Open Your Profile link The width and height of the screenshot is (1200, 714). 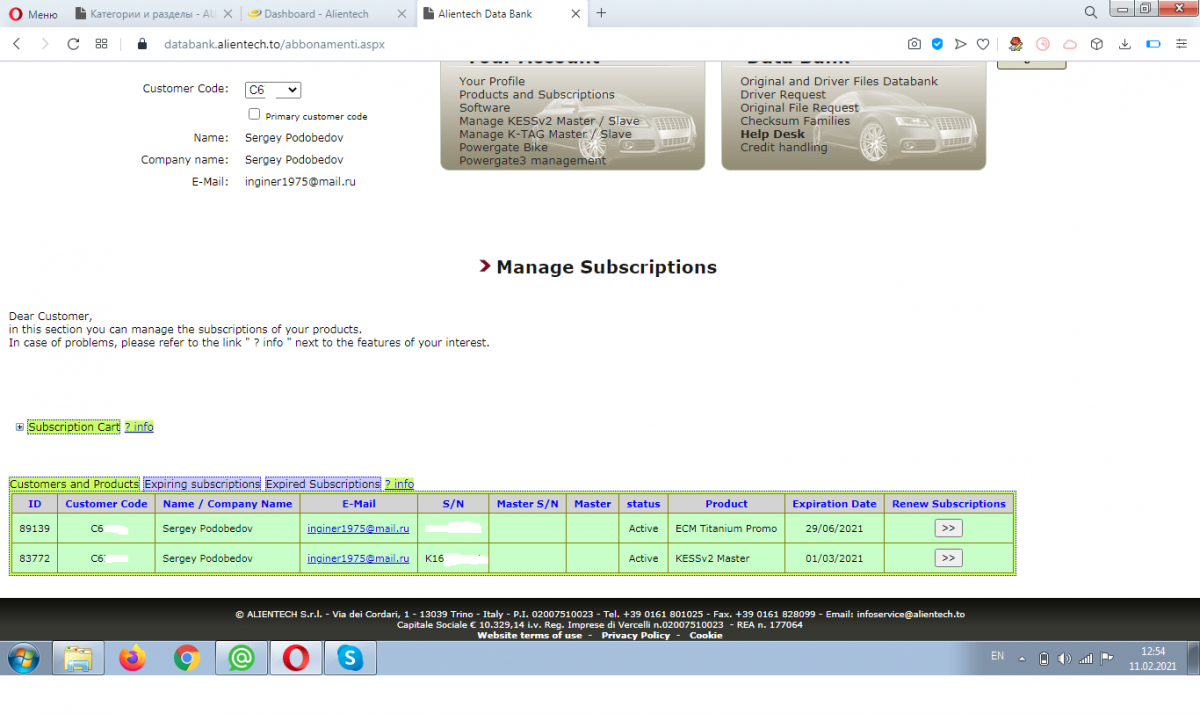(492, 81)
